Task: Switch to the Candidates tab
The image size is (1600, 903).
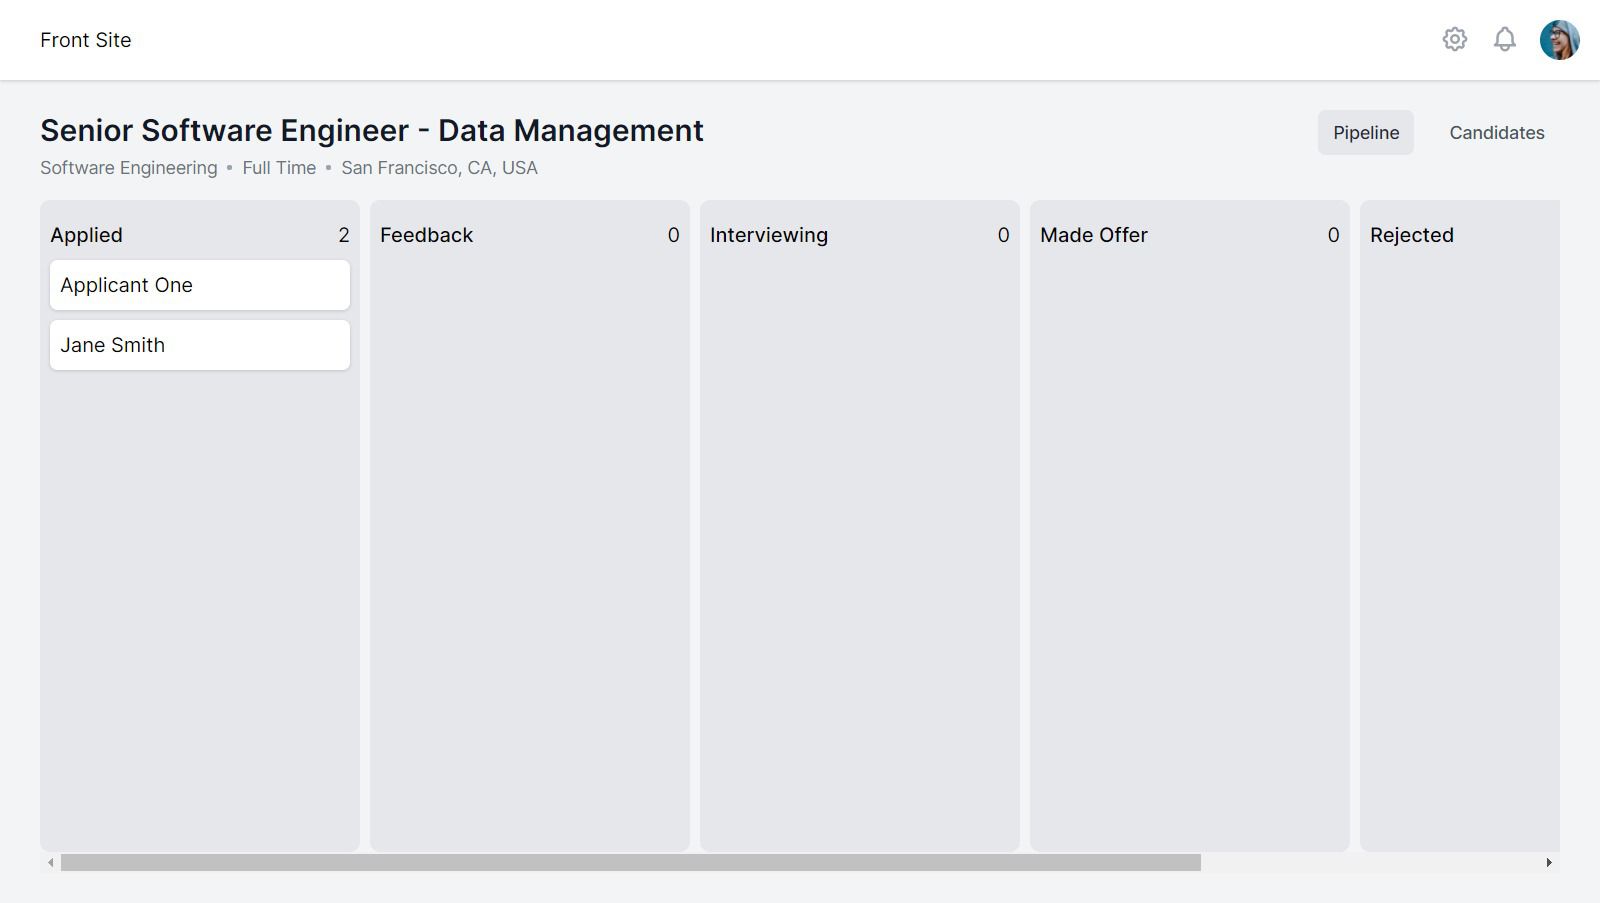Action: tap(1496, 132)
